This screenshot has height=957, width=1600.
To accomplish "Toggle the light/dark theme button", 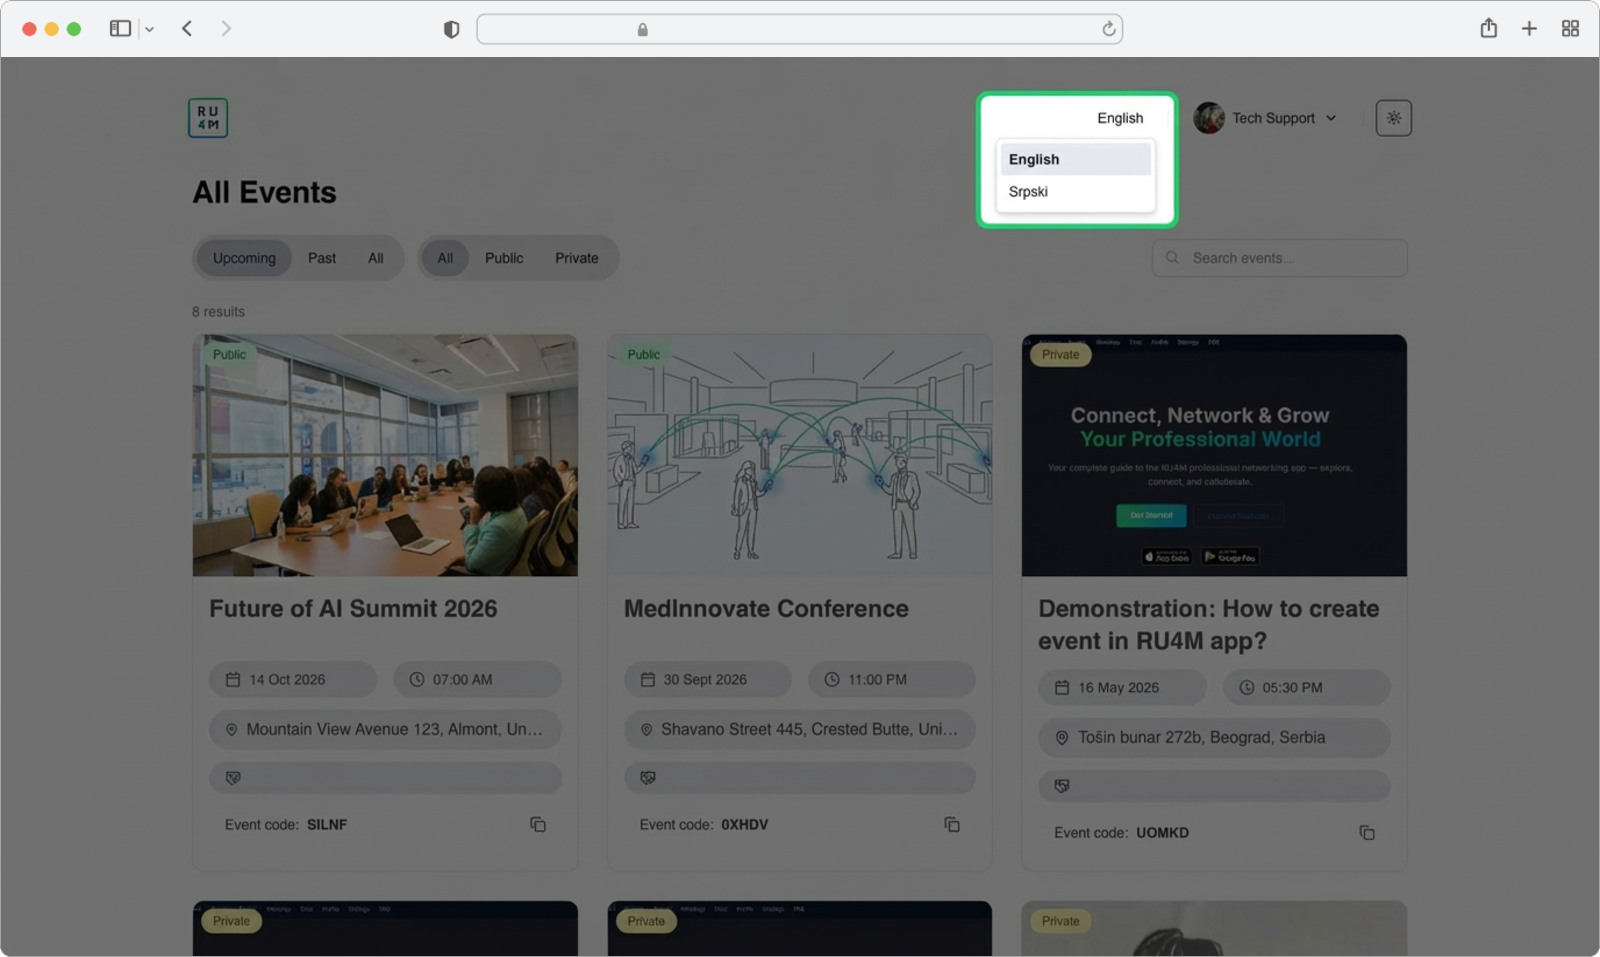I will 1393,118.
